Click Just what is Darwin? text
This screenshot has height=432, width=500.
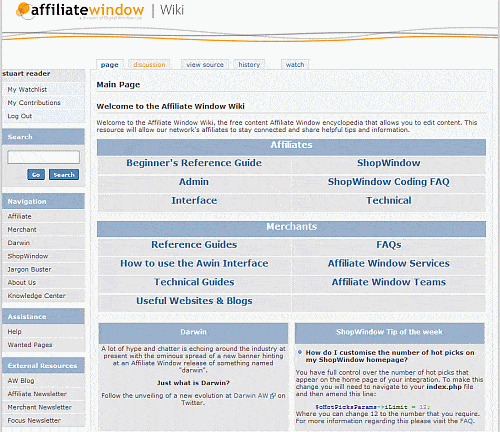point(193,383)
